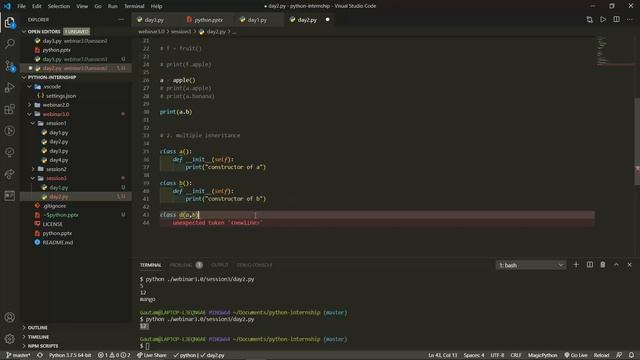
Task: Switch to the day1.py editor tab
Action: click(257, 20)
